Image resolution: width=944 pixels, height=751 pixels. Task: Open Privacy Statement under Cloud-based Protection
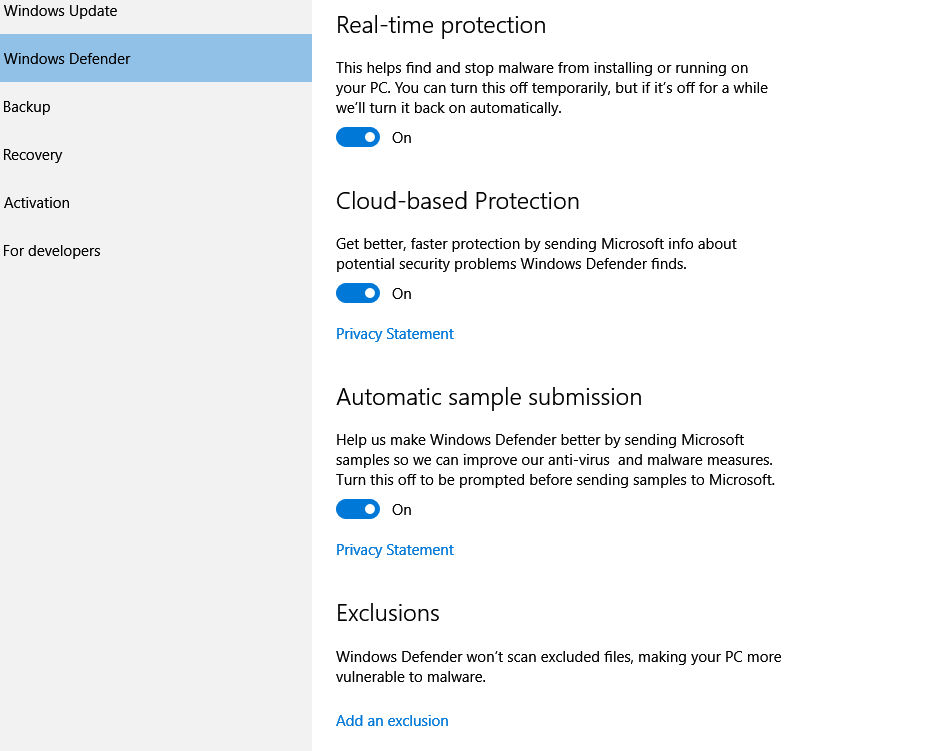pos(394,334)
